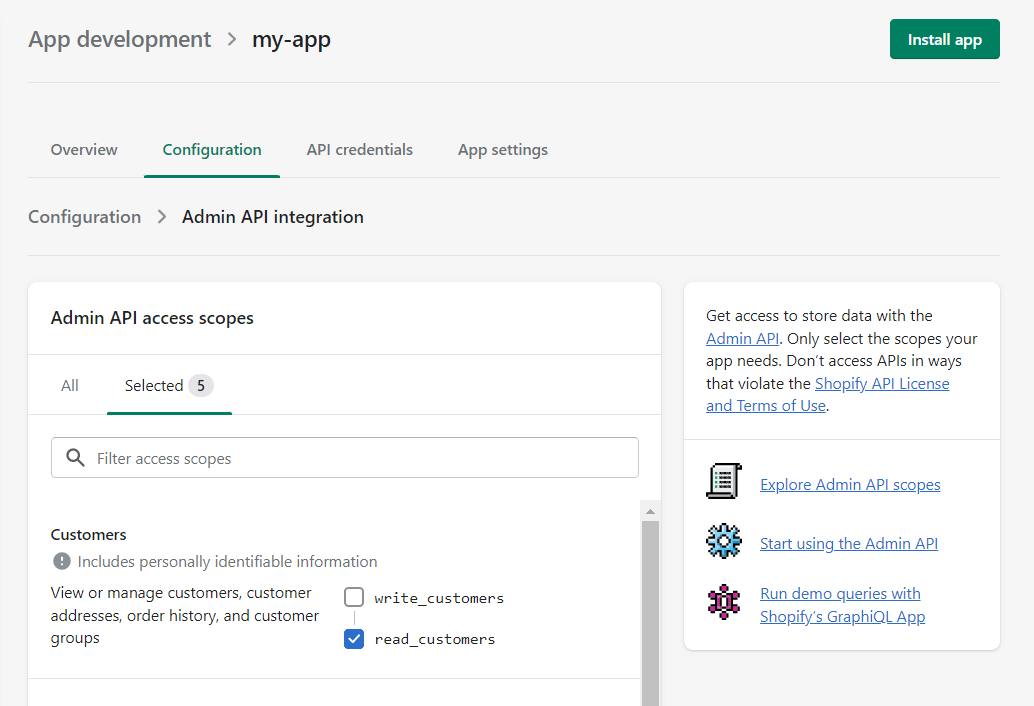Click the scroll document icon beside Explore scopes
Screen dimensions: 1034x706
coord(723,481)
